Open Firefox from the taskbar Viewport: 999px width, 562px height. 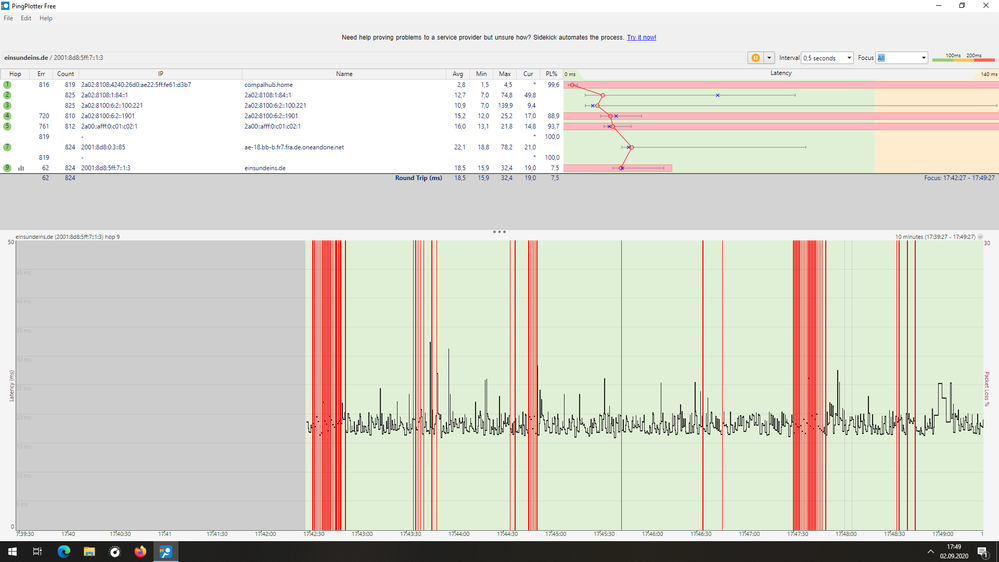[140, 551]
